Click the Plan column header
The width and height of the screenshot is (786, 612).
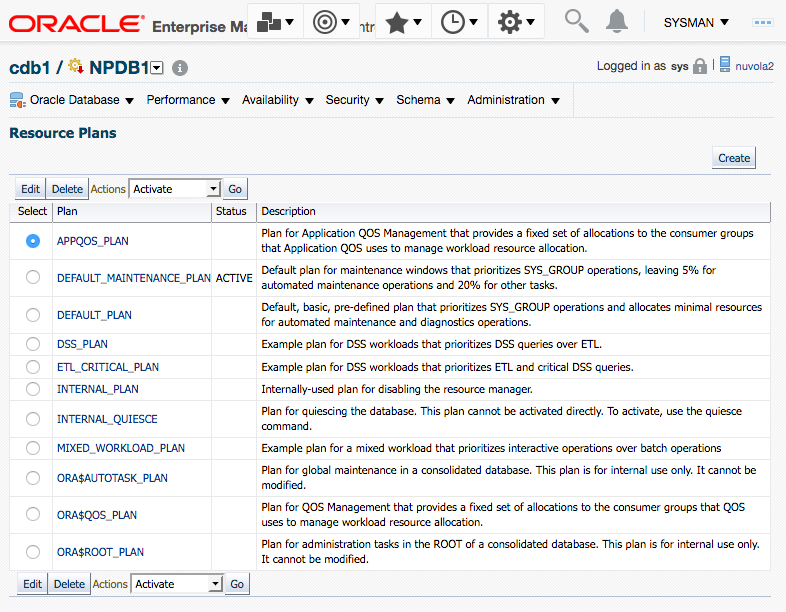tap(132, 212)
